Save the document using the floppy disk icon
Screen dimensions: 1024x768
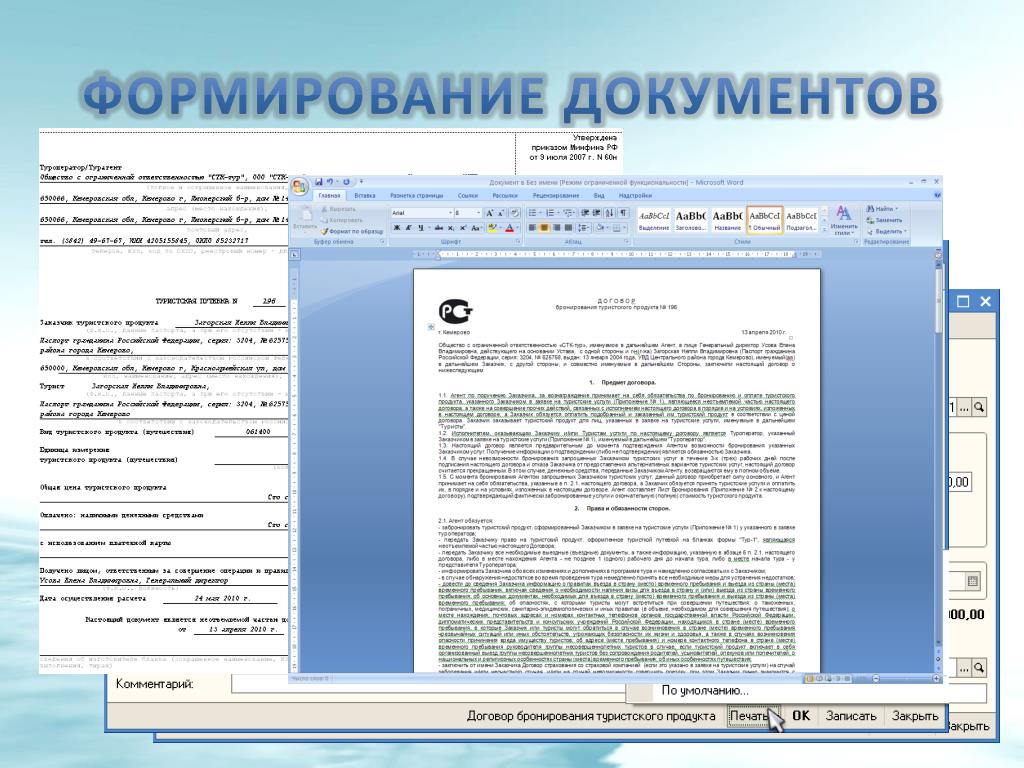tap(319, 182)
